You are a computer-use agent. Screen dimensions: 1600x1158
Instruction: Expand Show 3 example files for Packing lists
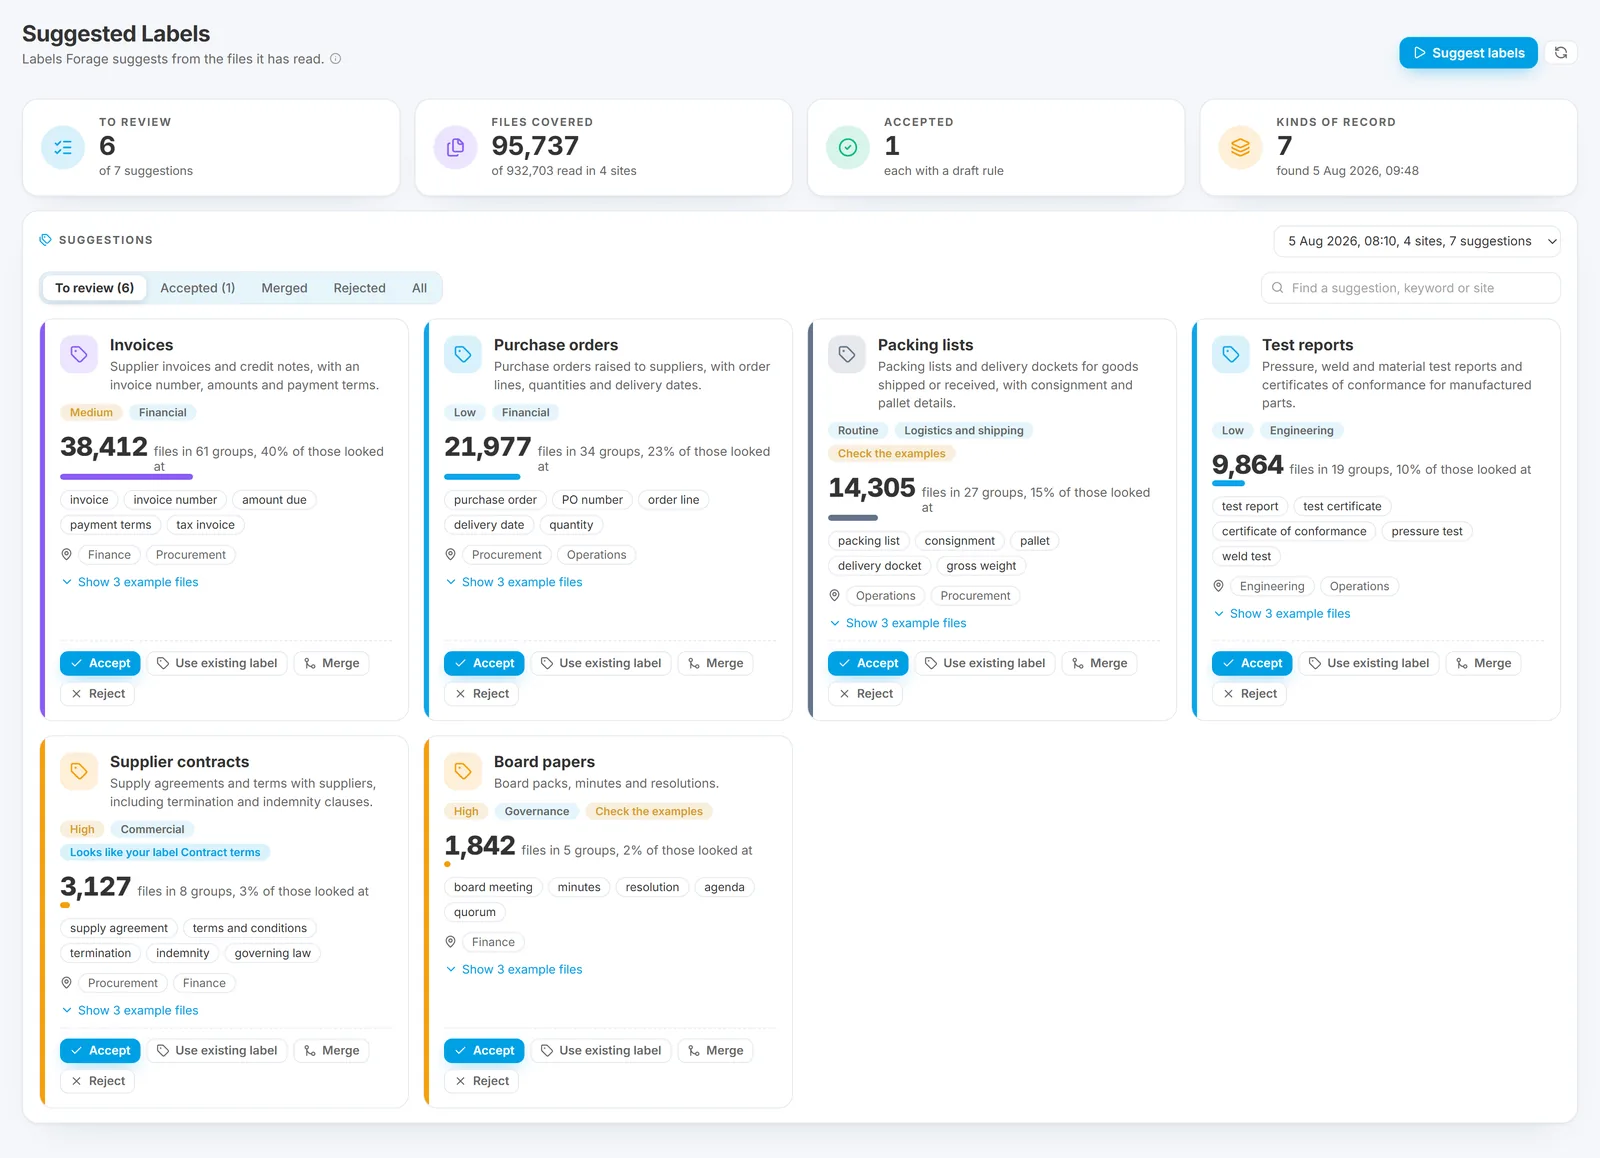(x=898, y=623)
